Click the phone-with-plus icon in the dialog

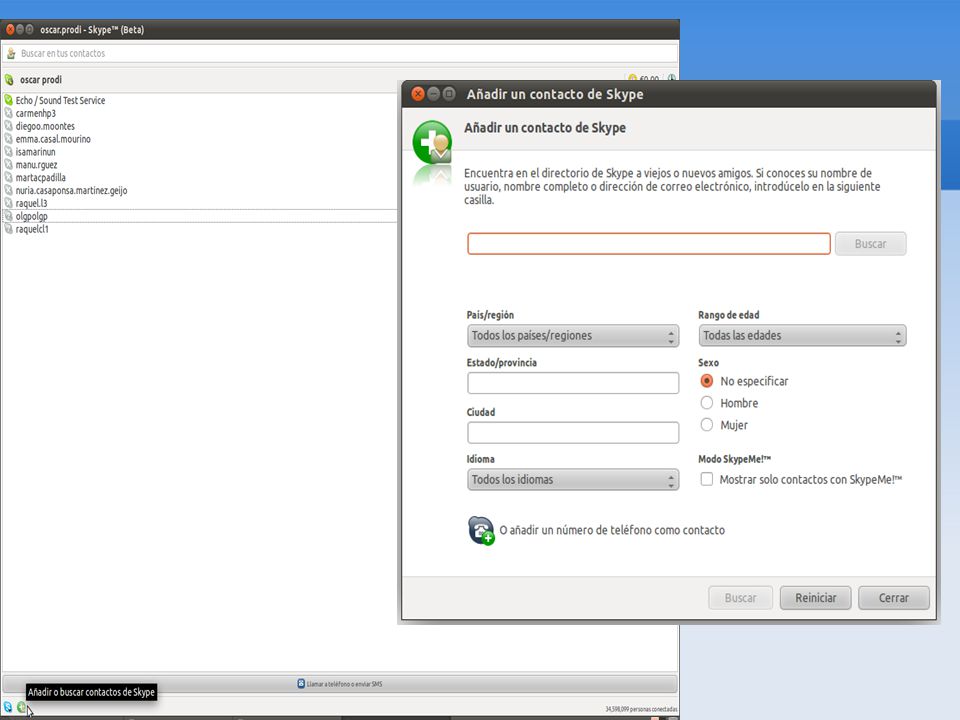(x=481, y=530)
